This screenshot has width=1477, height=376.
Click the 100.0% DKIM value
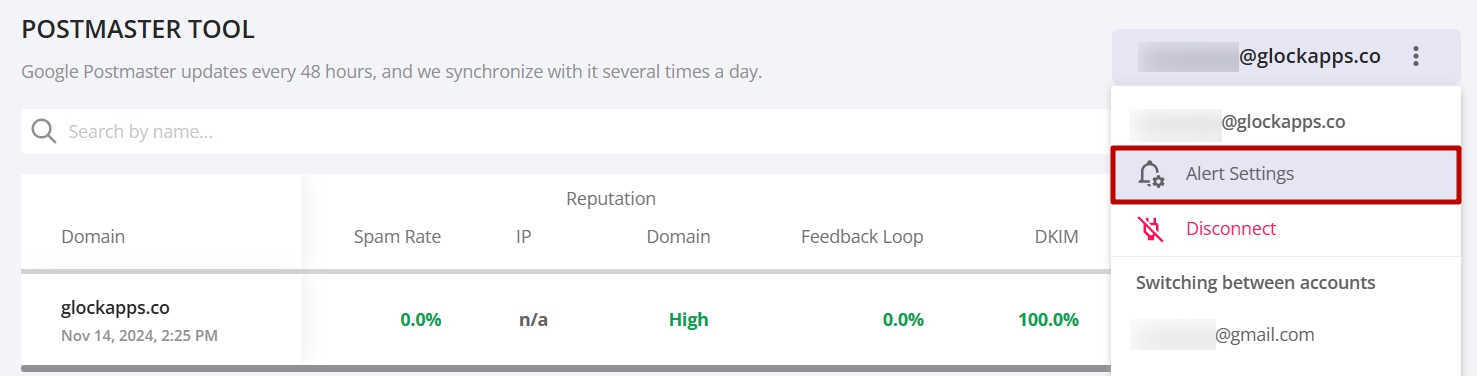click(x=1048, y=320)
